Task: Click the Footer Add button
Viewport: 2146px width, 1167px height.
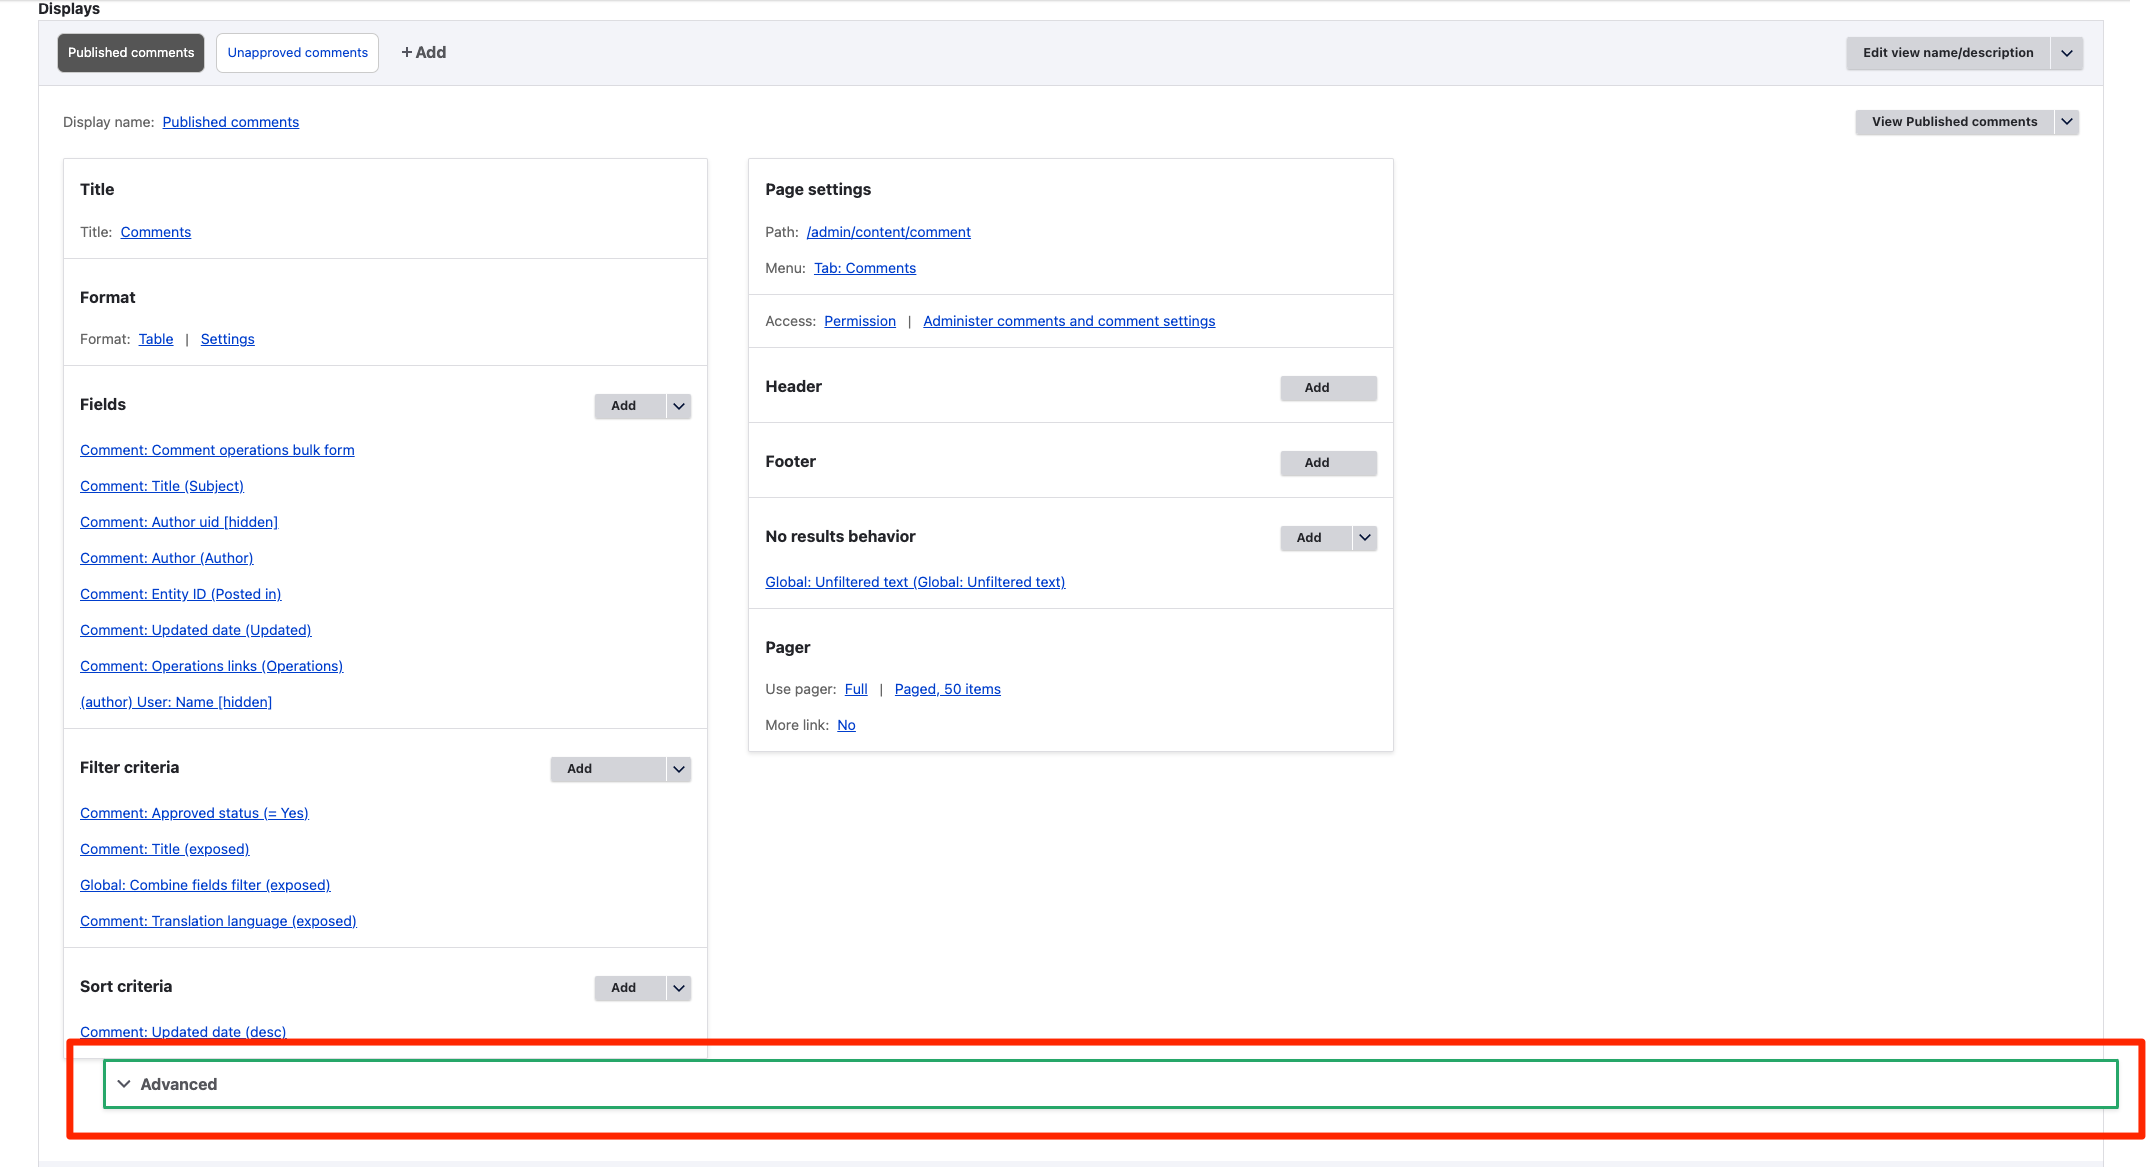Action: pos(1314,463)
